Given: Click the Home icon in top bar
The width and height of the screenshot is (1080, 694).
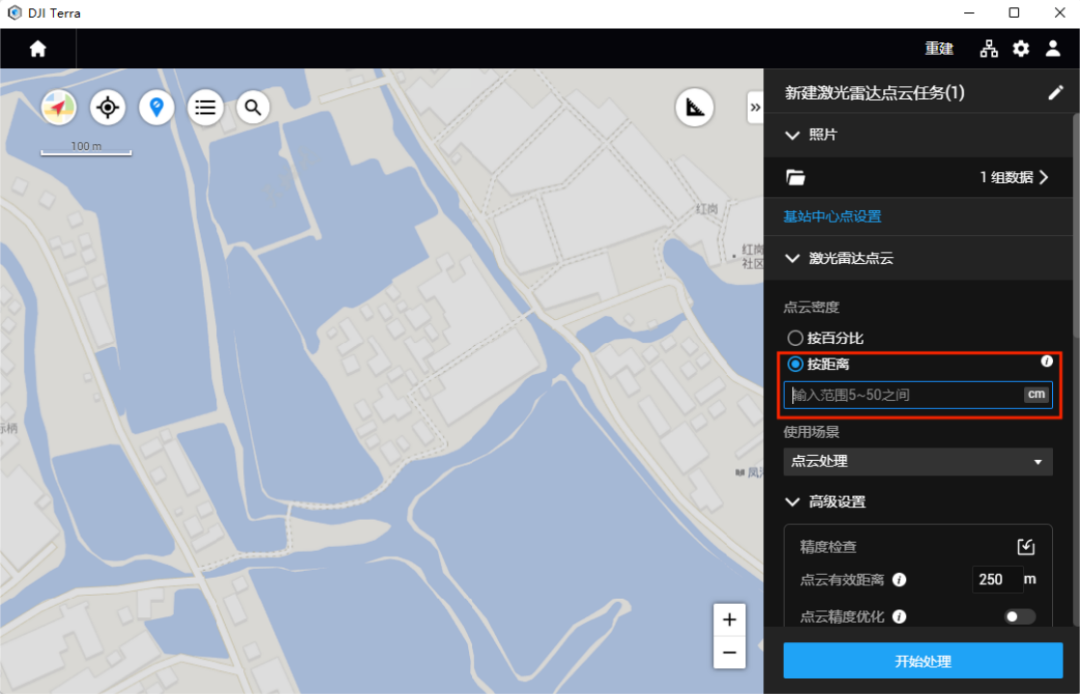Looking at the screenshot, I should tap(38, 49).
